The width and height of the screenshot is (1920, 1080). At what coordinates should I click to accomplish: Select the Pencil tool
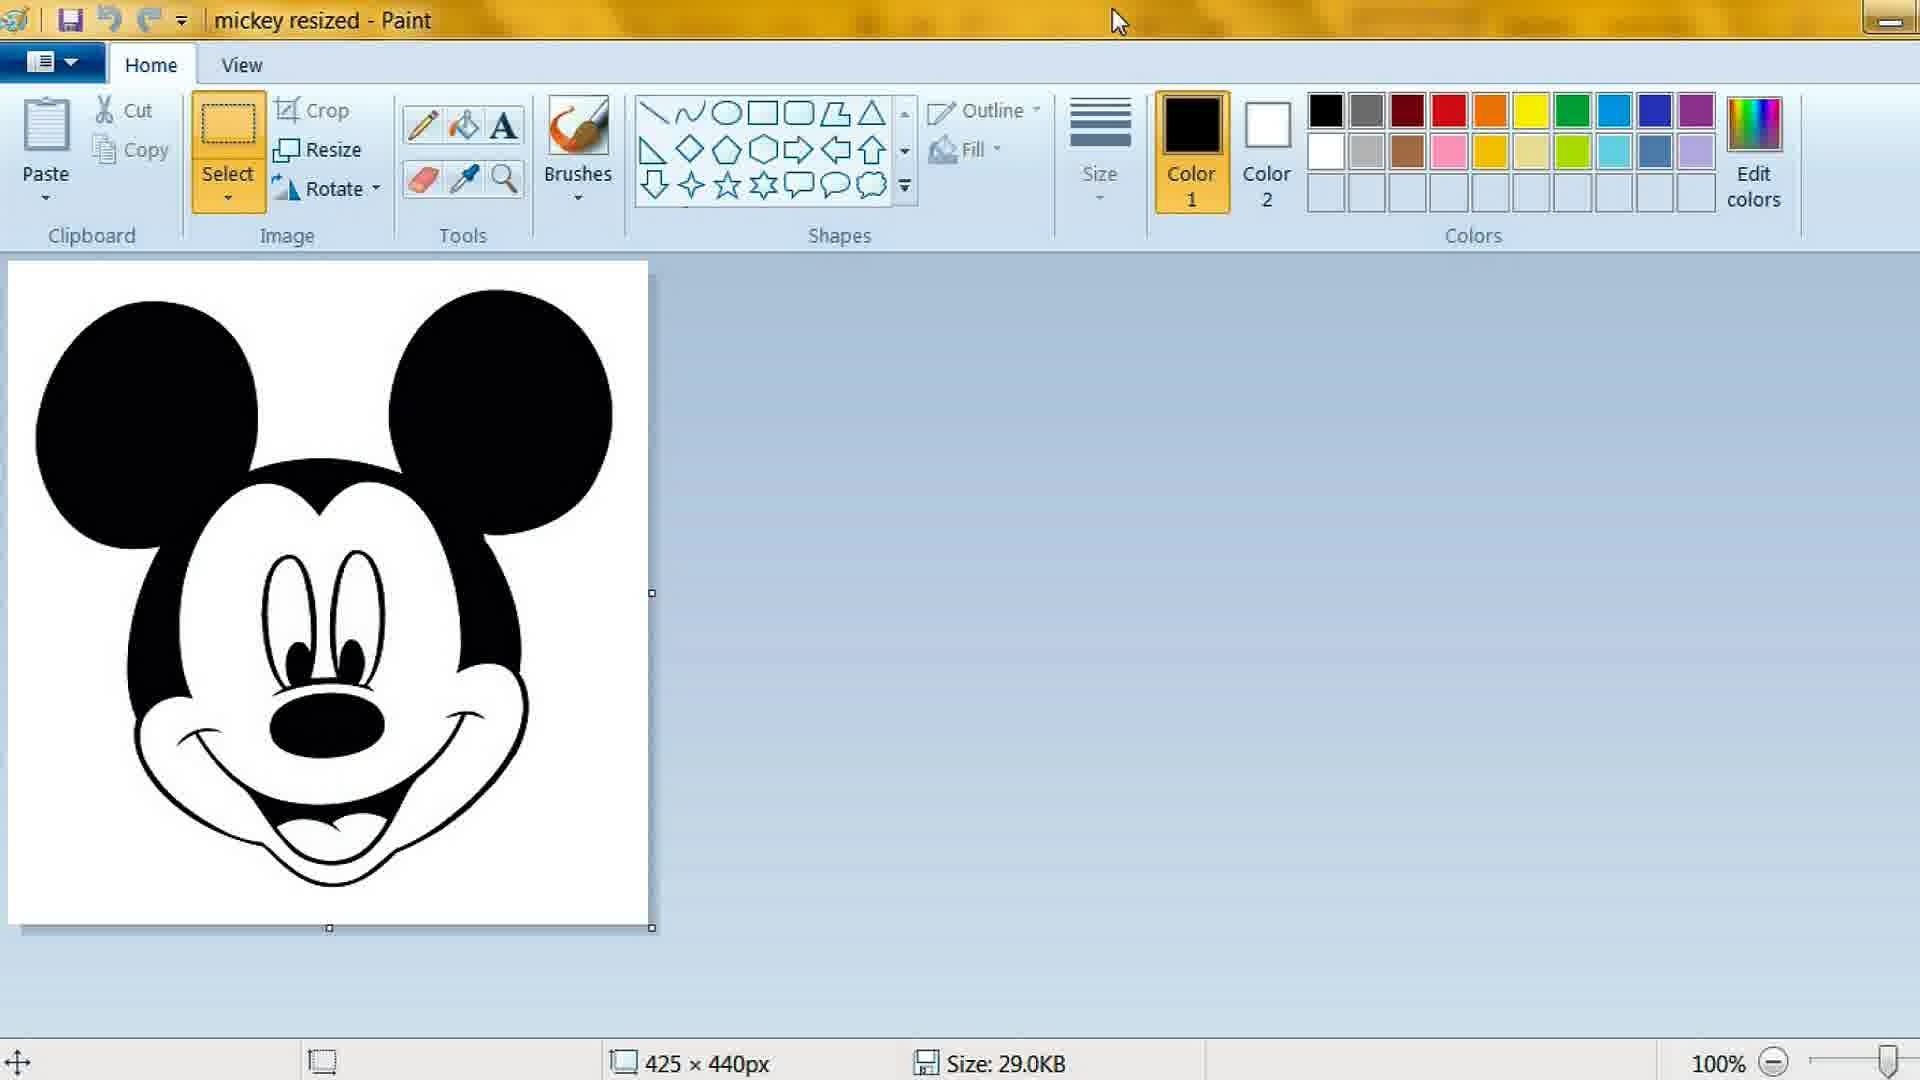click(x=422, y=123)
